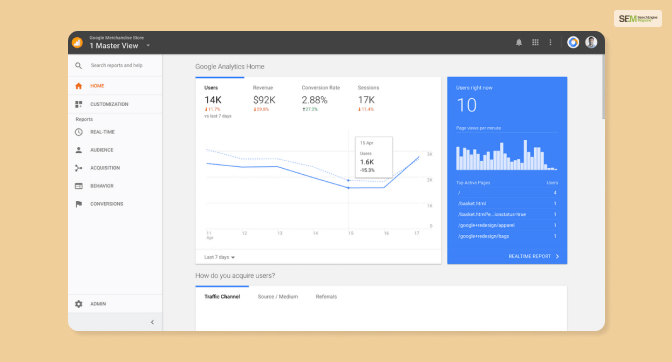
Task: Click the Users right now count 10
Action: pos(466,105)
